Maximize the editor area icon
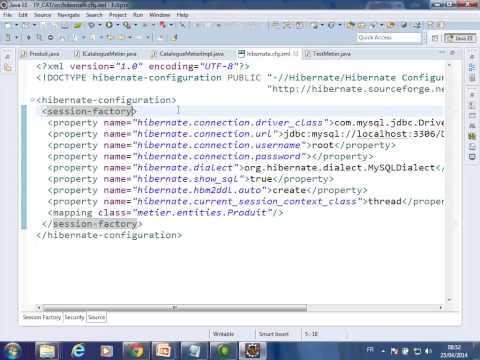 [453, 53]
